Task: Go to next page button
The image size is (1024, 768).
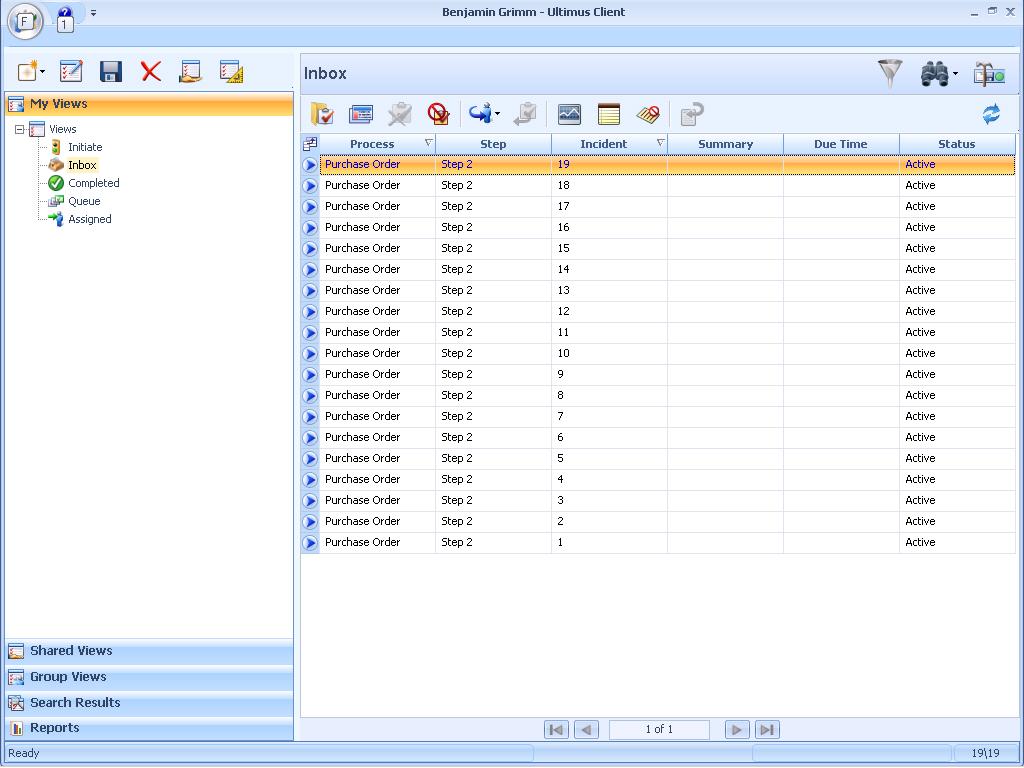Action: tap(737, 729)
